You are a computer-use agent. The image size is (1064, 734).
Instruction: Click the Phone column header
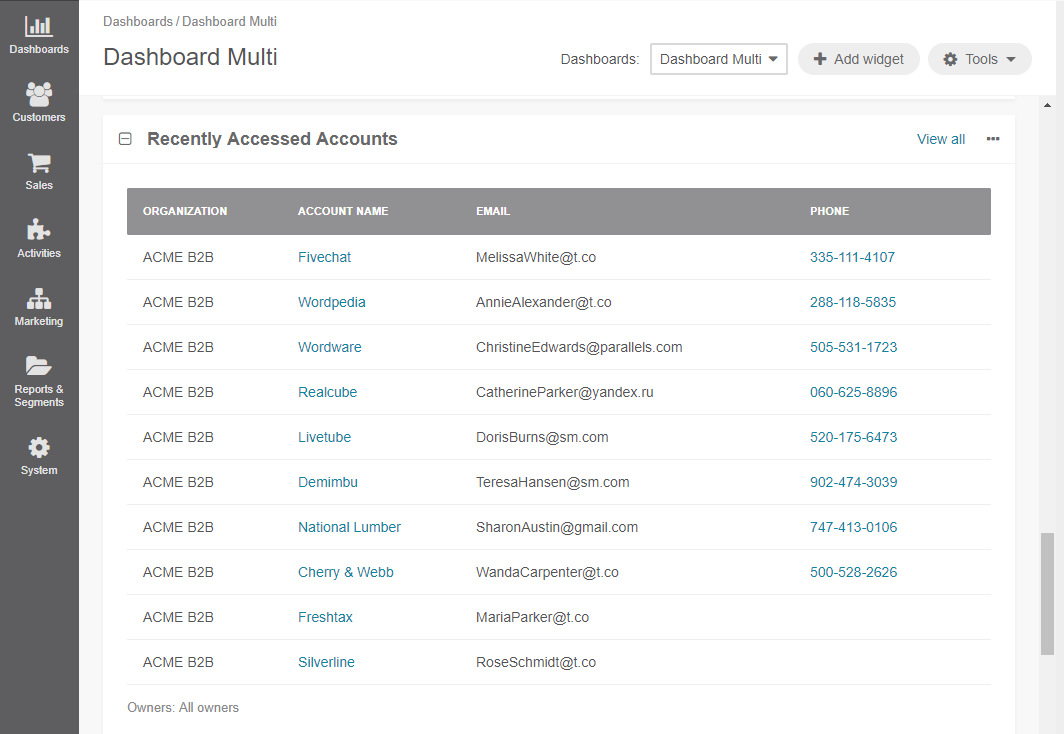tap(829, 211)
